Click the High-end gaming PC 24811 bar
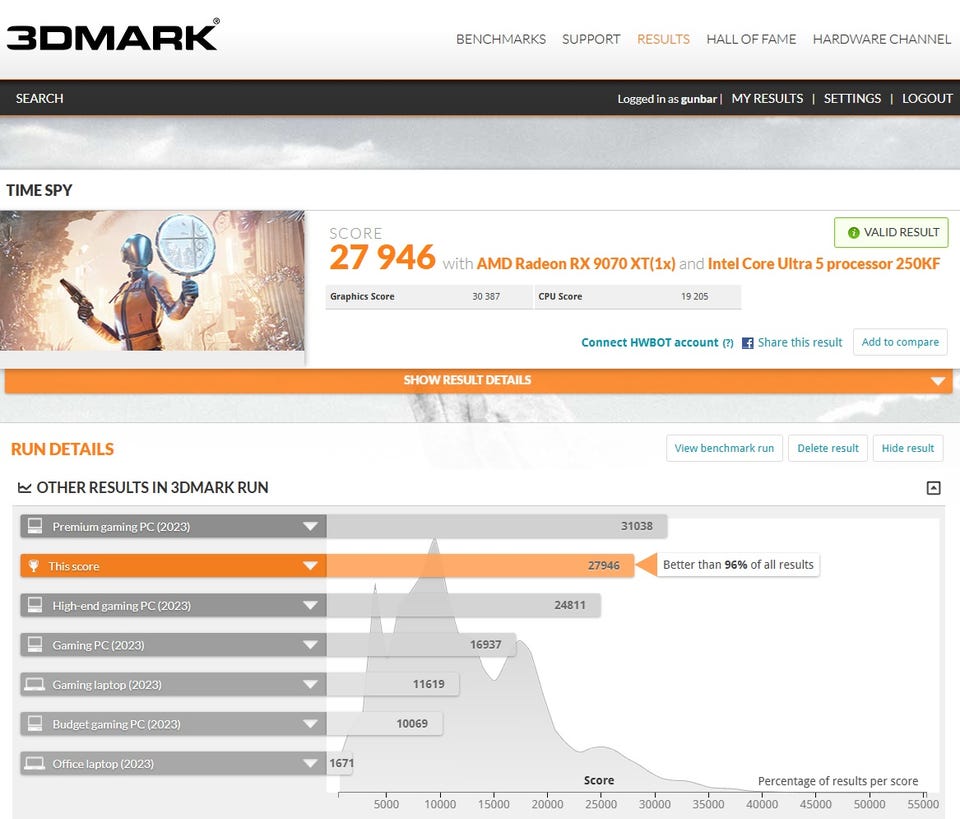The image size is (960, 819). pyautogui.click(x=463, y=605)
